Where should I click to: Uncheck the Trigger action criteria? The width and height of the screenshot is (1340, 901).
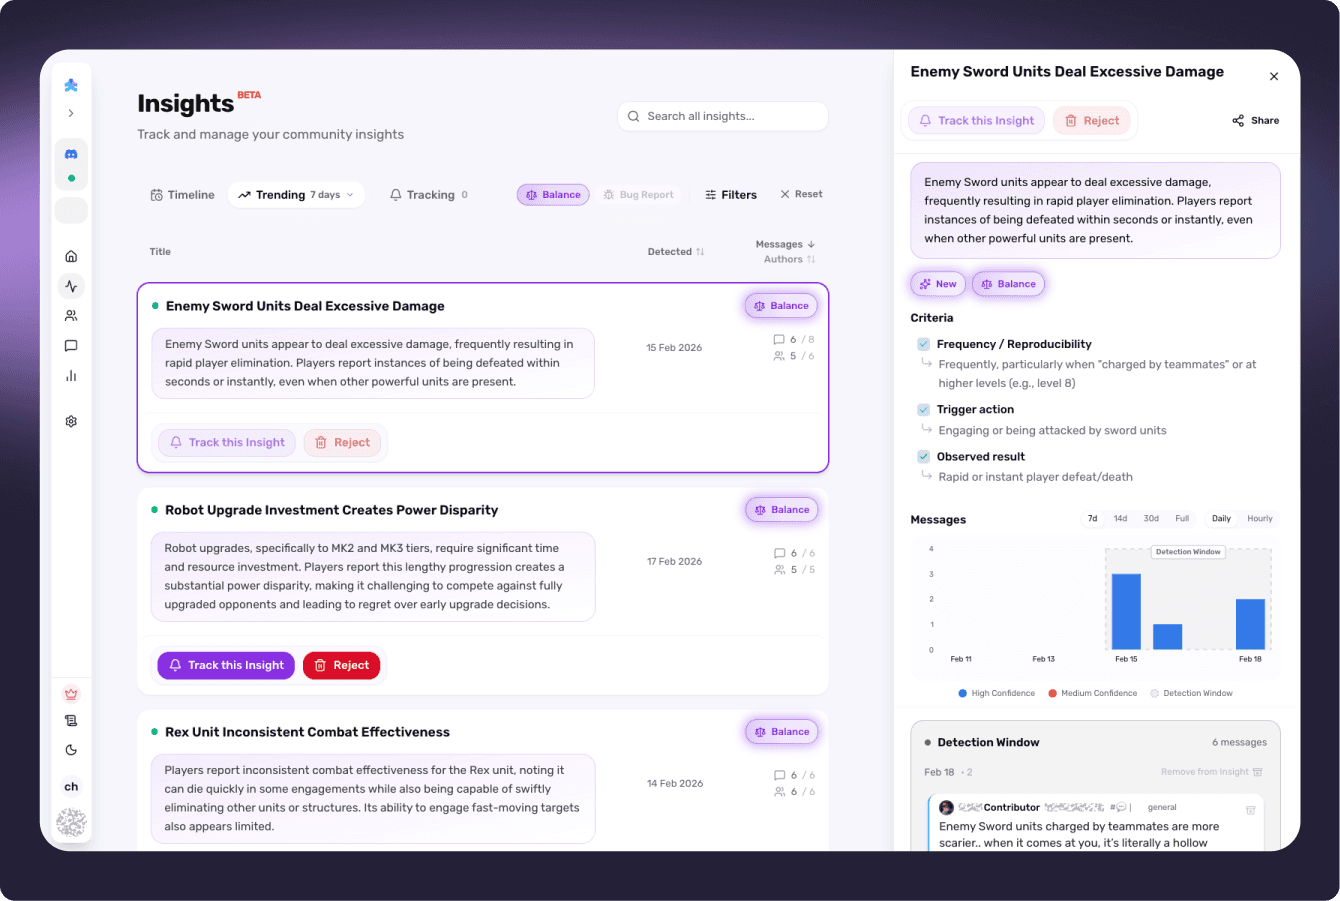tap(922, 409)
